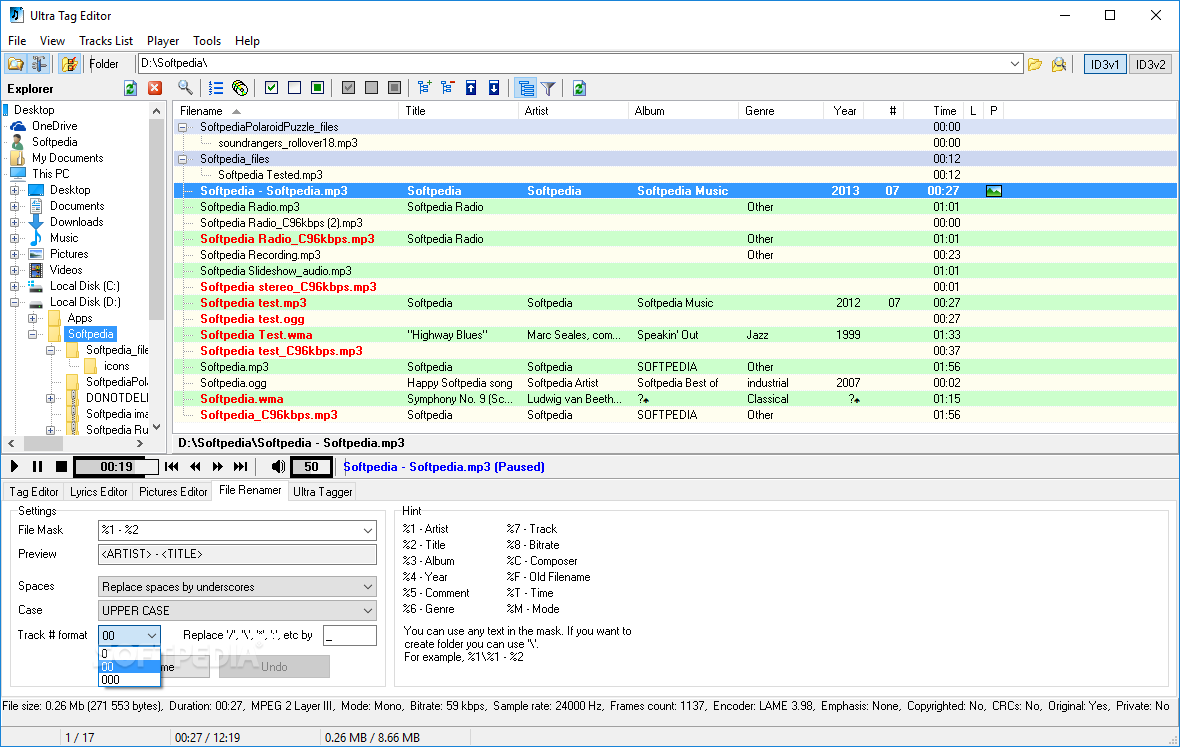Image resolution: width=1180 pixels, height=747 pixels.
Task: Fast forward the current track
Action: pos(218,466)
